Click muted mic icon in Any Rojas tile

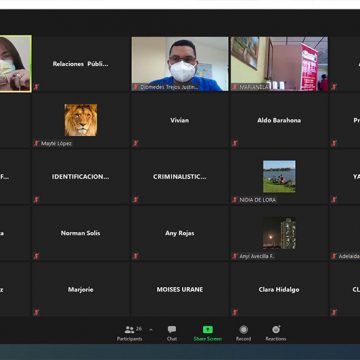(x=136, y=256)
